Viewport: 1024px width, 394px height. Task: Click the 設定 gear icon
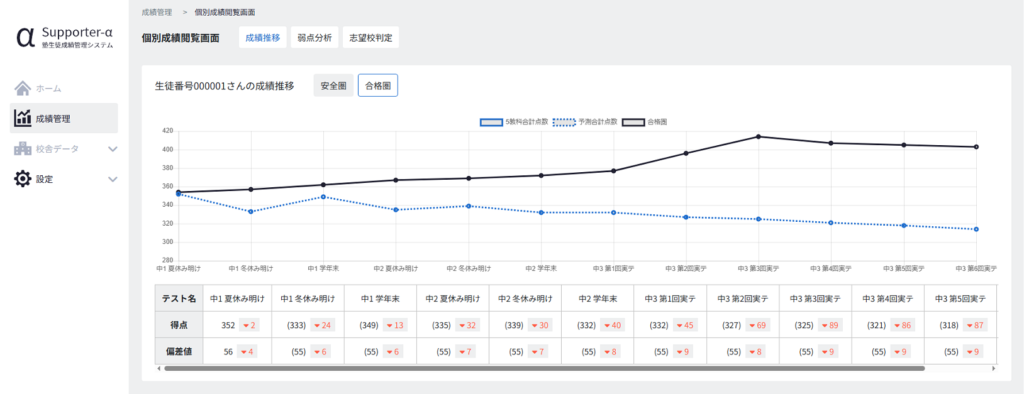click(23, 178)
